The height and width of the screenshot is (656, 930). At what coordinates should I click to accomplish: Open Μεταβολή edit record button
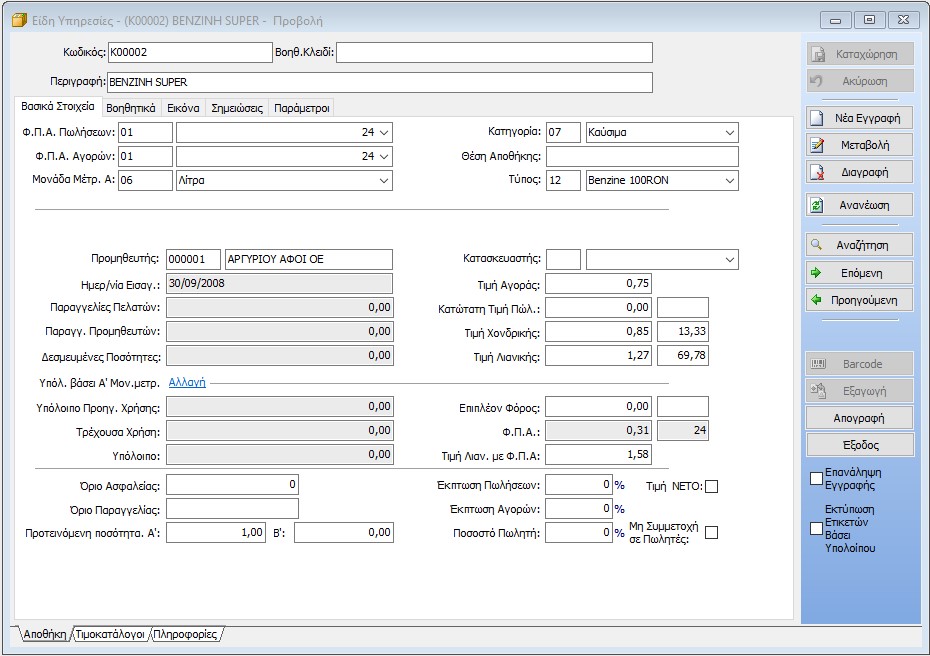pos(859,145)
